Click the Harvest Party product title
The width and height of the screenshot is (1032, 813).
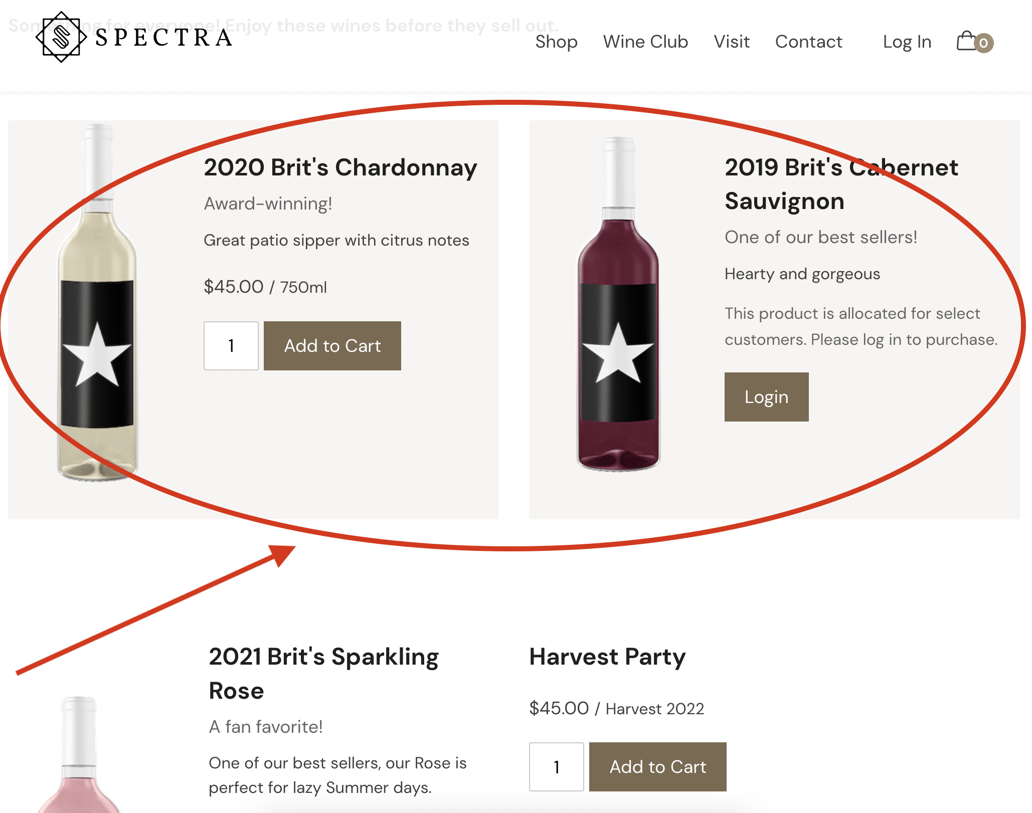607,657
